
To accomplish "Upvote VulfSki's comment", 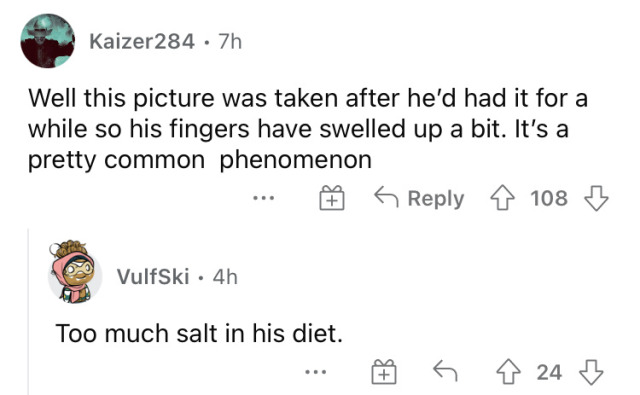I will tap(508, 372).
